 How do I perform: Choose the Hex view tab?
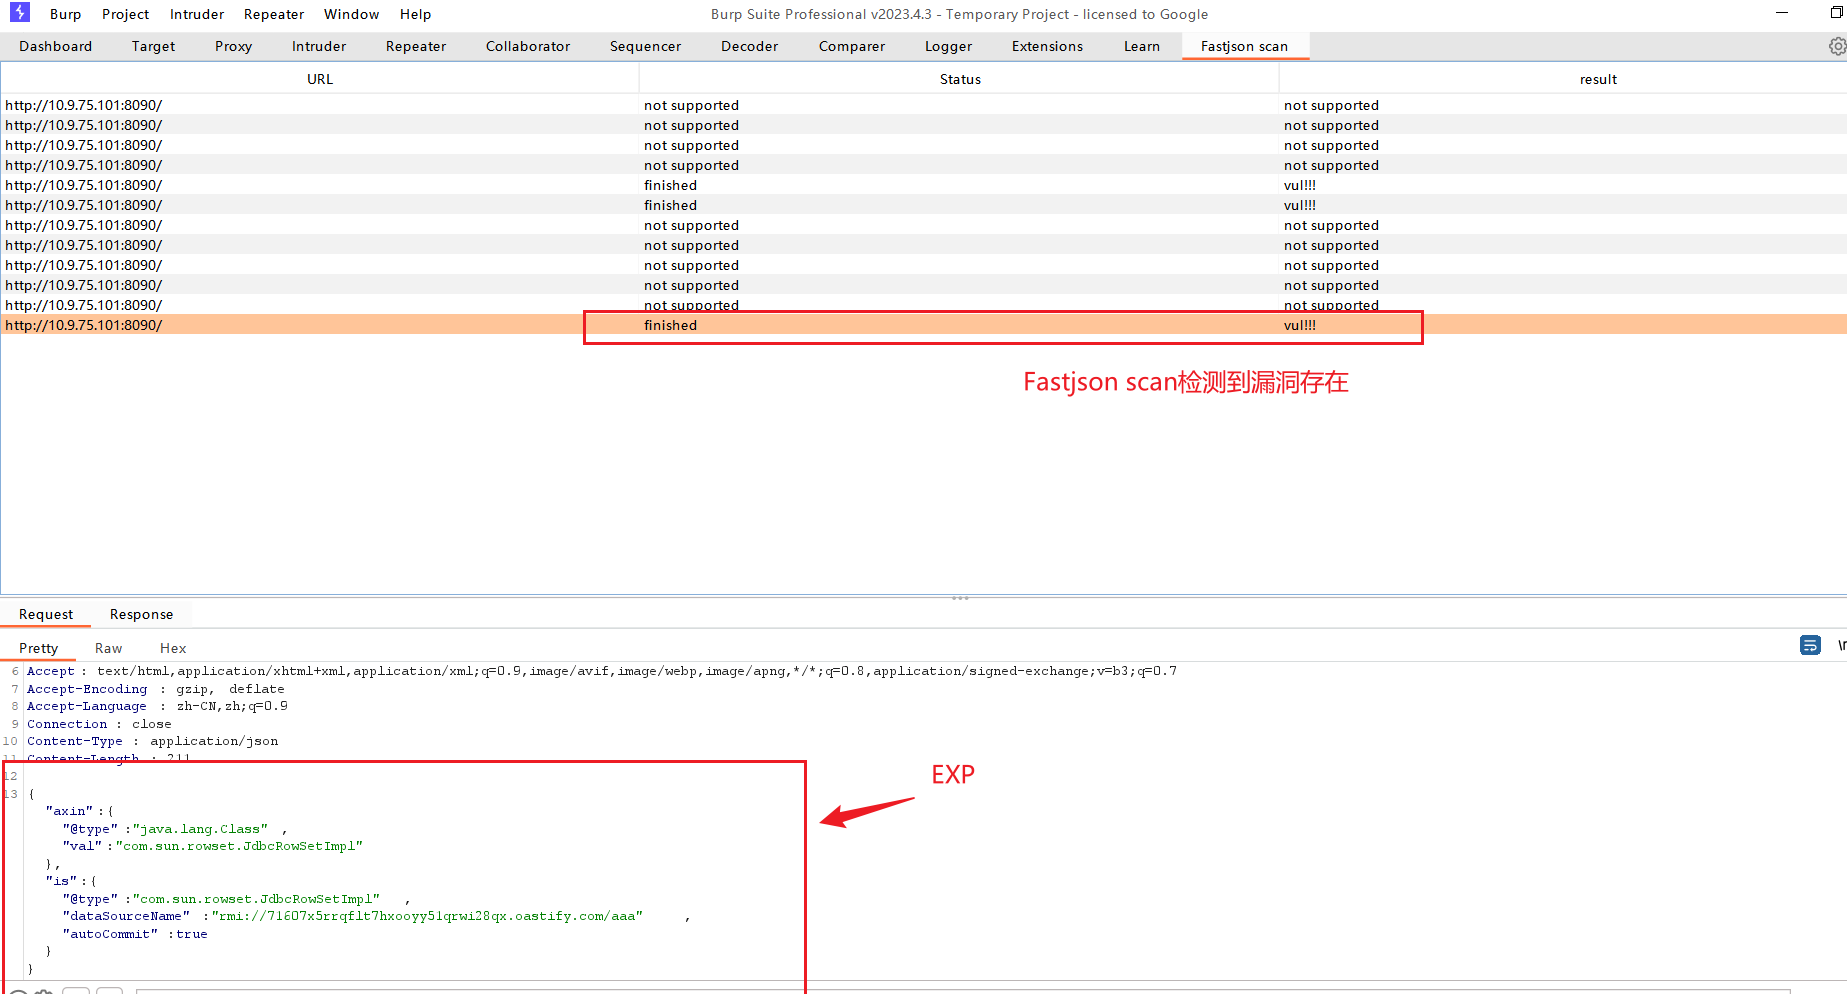pyautogui.click(x=173, y=648)
